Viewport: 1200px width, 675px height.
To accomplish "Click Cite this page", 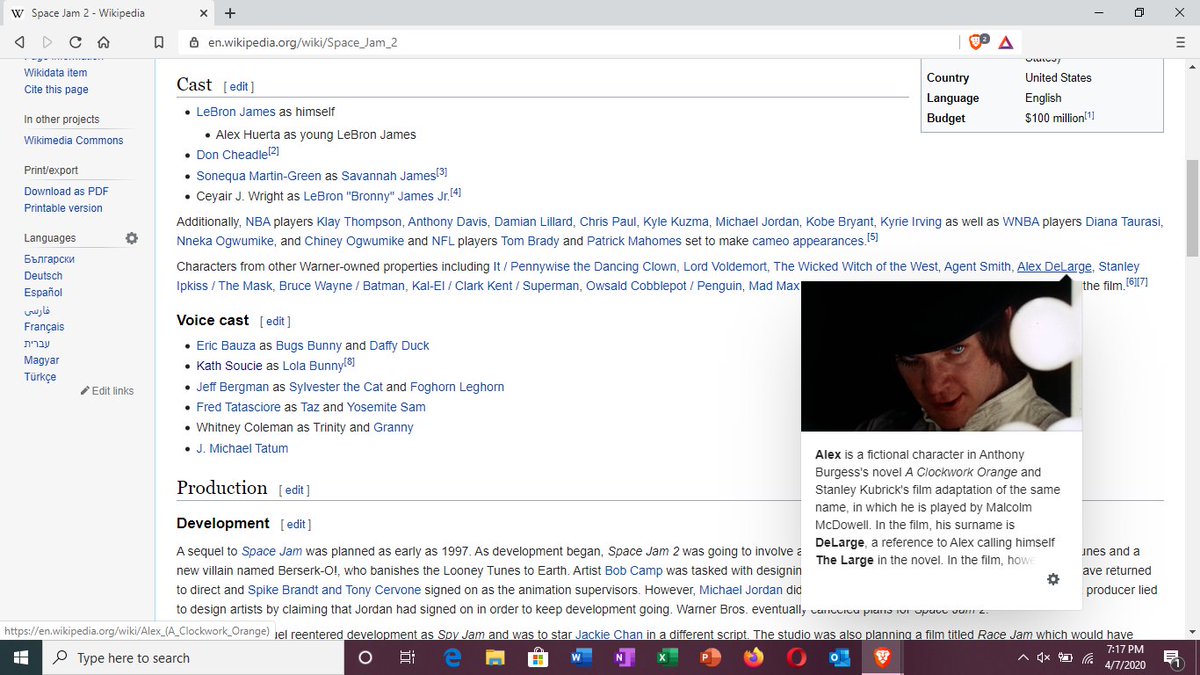I will pyautogui.click(x=56, y=89).
